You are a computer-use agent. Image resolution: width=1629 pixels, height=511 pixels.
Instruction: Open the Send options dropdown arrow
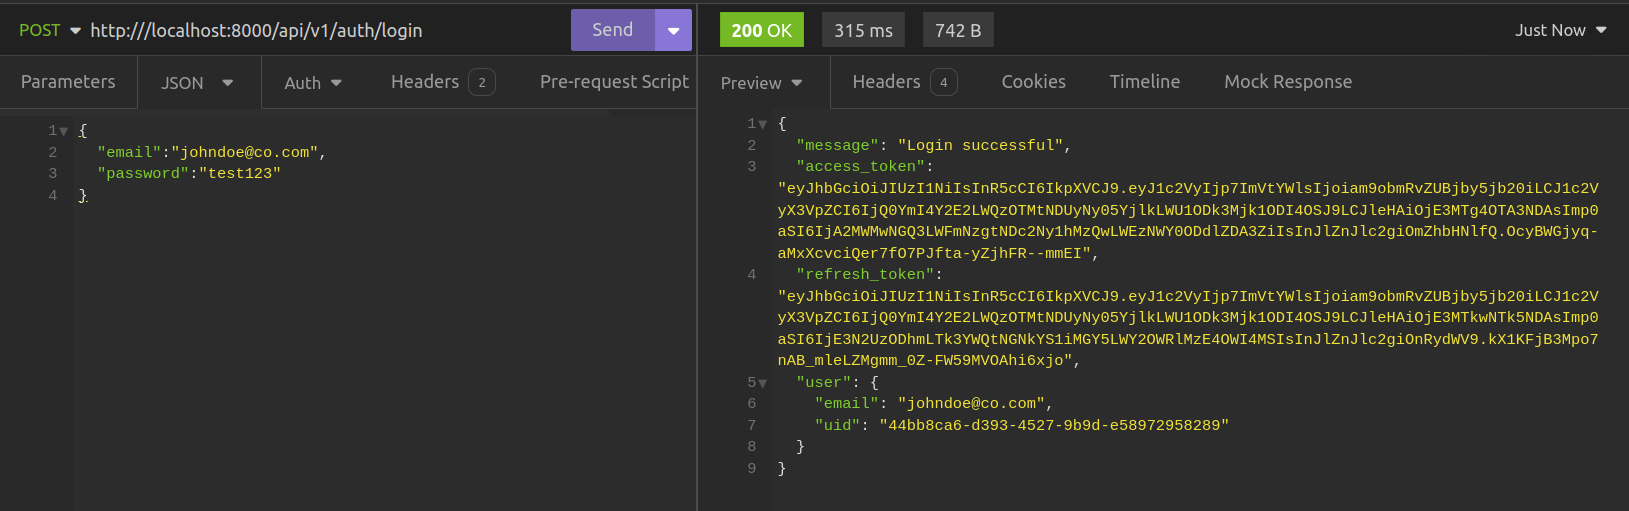673,31
